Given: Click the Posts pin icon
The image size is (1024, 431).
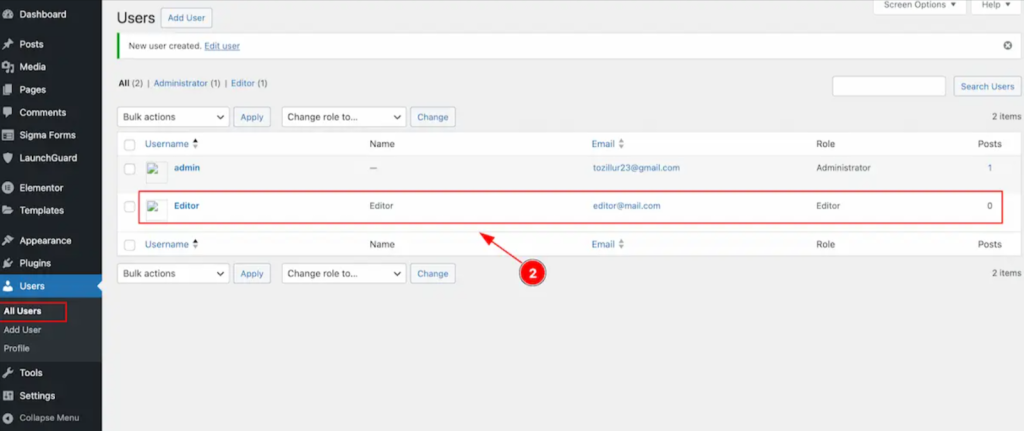Looking at the screenshot, I should [8, 44].
